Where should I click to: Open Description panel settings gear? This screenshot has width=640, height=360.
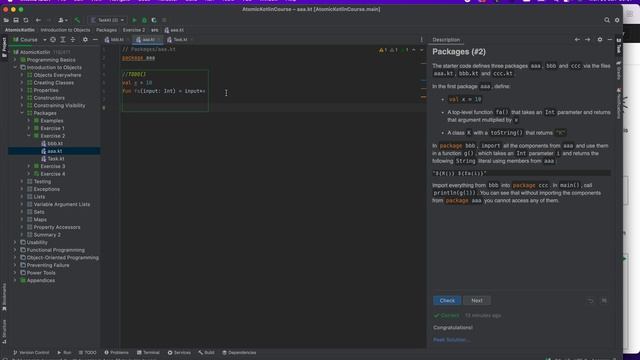click(600, 40)
